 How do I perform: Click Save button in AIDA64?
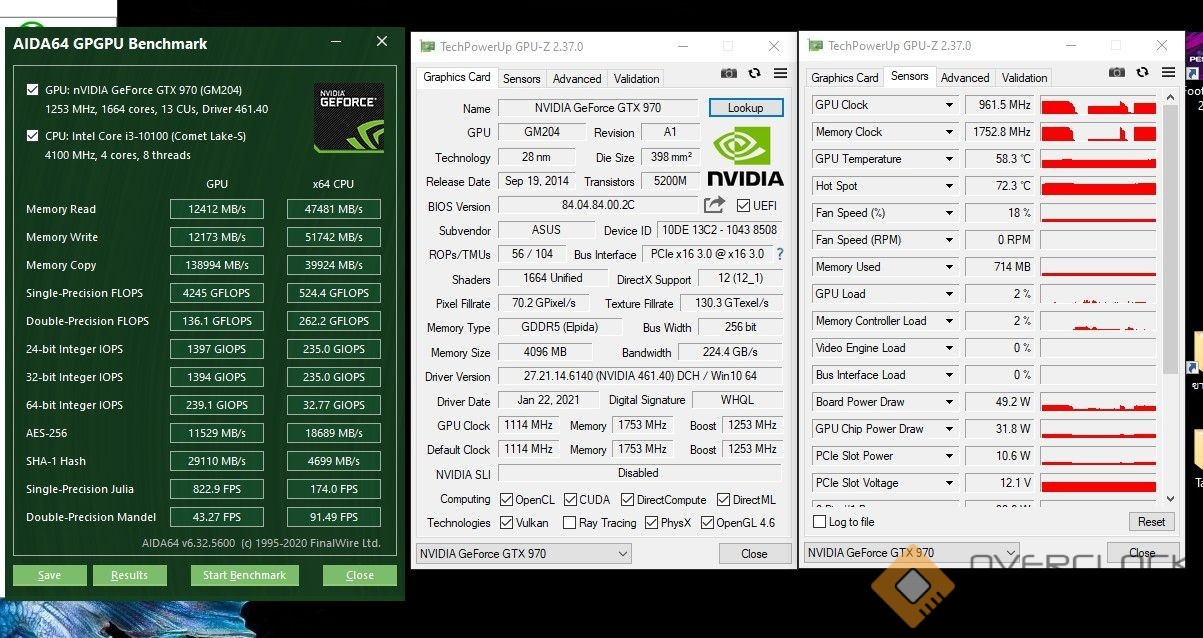[x=49, y=575]
